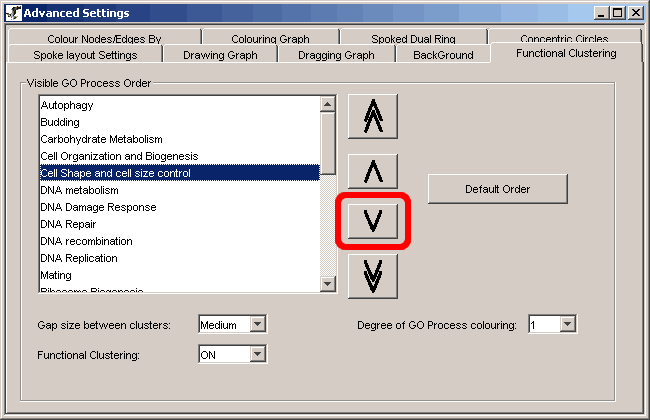
Task: Expand Degree of GO Process colouring dropdown
Action: point(568,324)
